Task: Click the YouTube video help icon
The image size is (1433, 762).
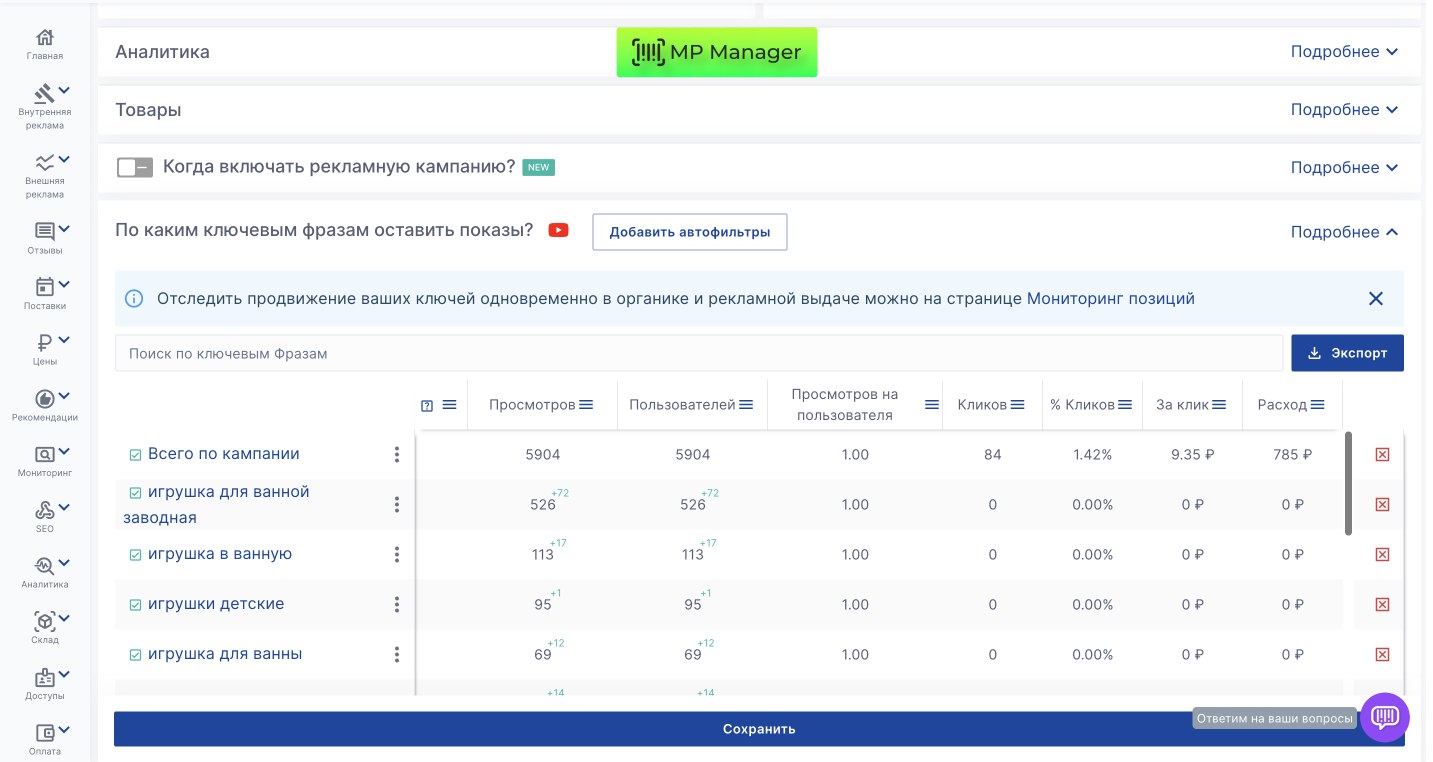Action: [x=558, y=231]
